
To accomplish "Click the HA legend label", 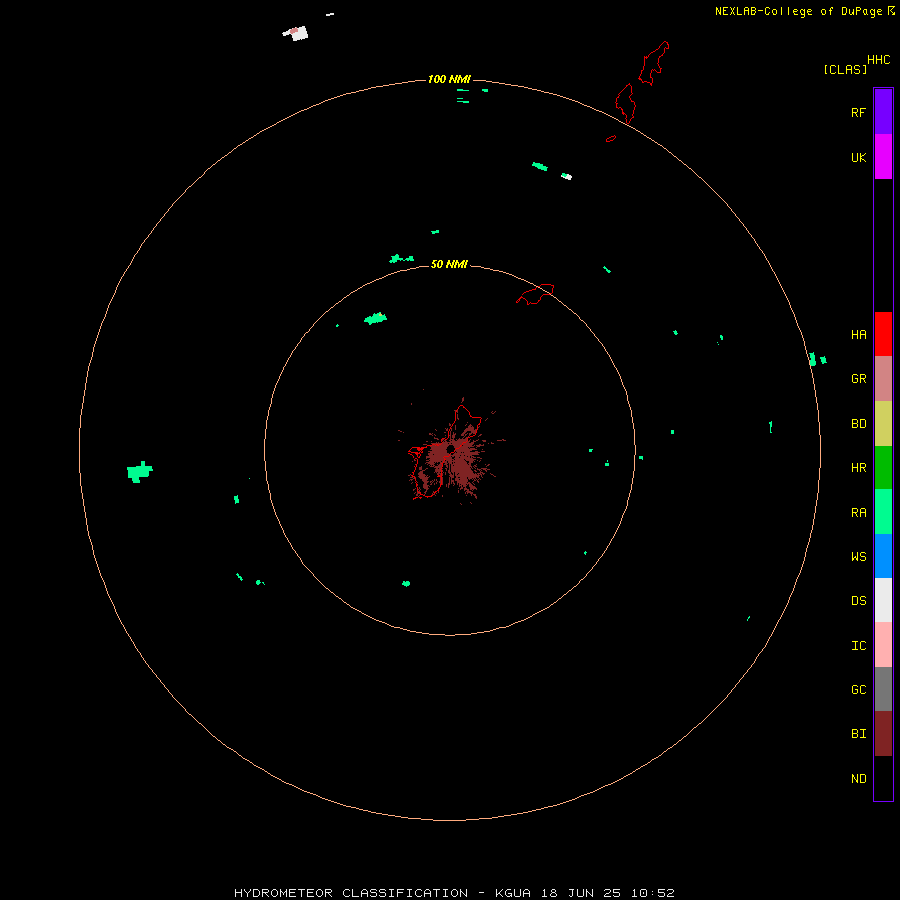I will point(858,334).
